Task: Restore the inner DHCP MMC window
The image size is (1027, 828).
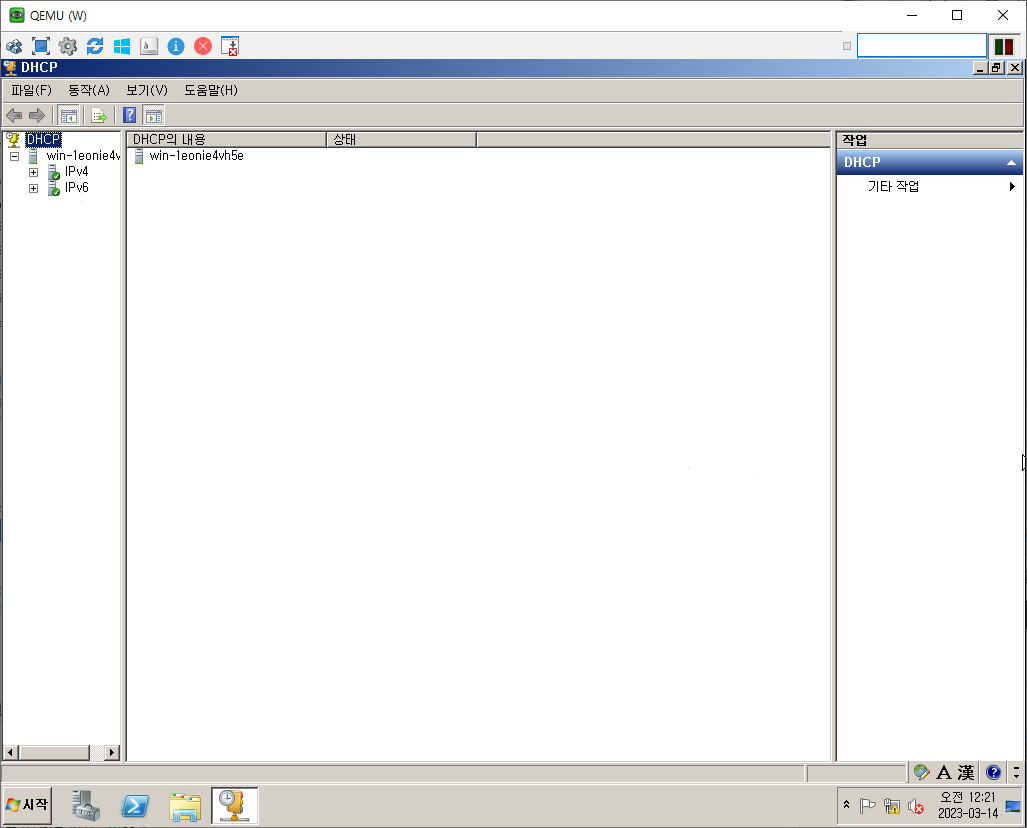Action: click(x=997, y=67)
